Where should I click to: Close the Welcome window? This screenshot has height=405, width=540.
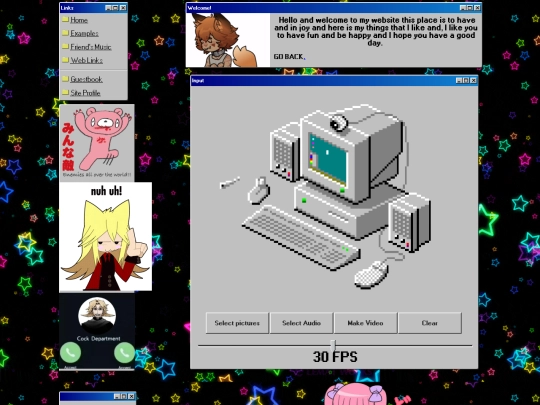pyautogui.click(x=477, y=8)
